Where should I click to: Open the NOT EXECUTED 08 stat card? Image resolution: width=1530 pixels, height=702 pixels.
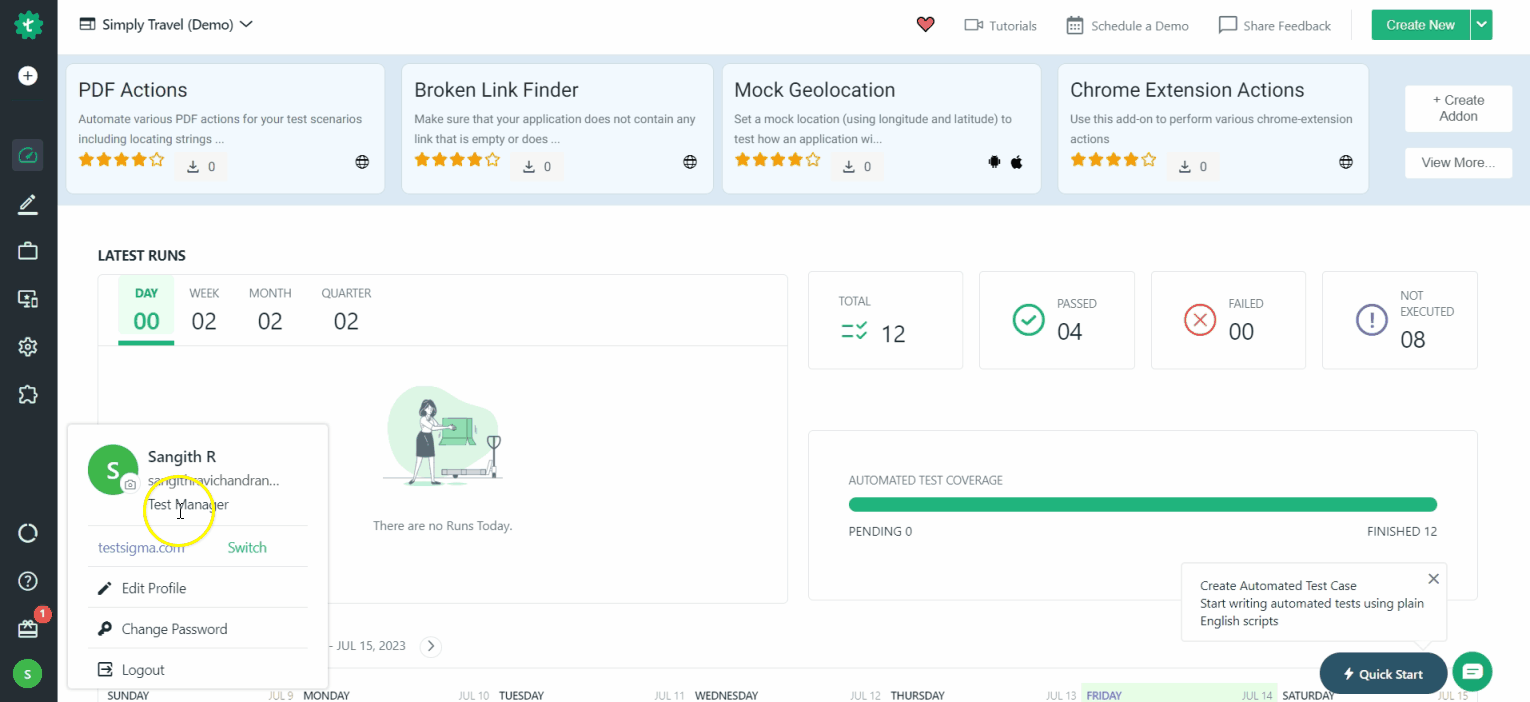pyautogui.click(x=1400, y=320)
